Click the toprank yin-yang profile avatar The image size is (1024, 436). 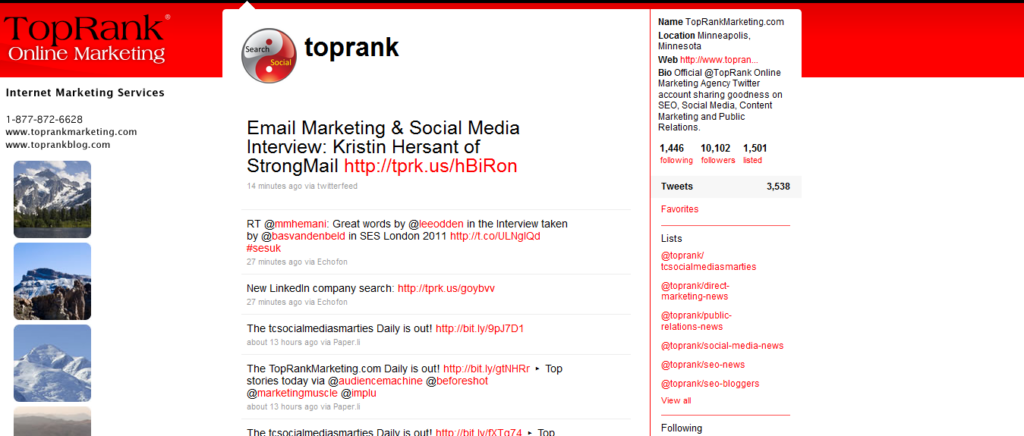270,57
